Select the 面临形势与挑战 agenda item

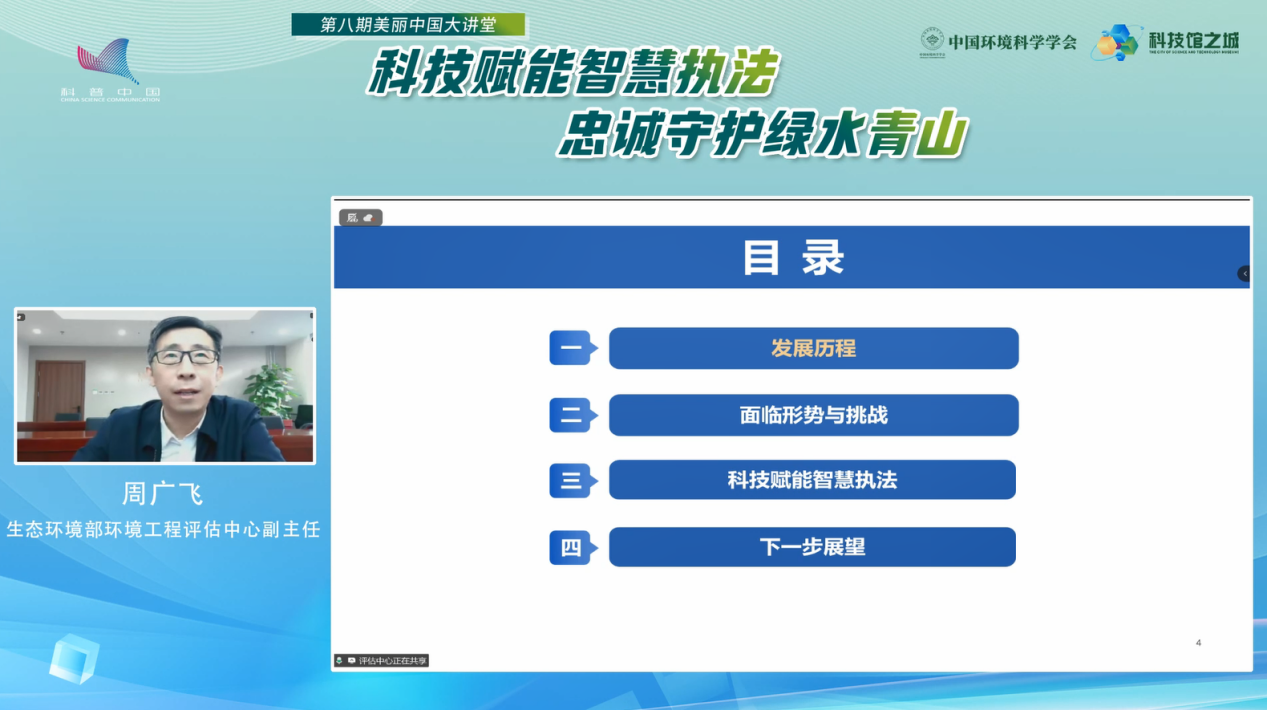coord(813,415)
